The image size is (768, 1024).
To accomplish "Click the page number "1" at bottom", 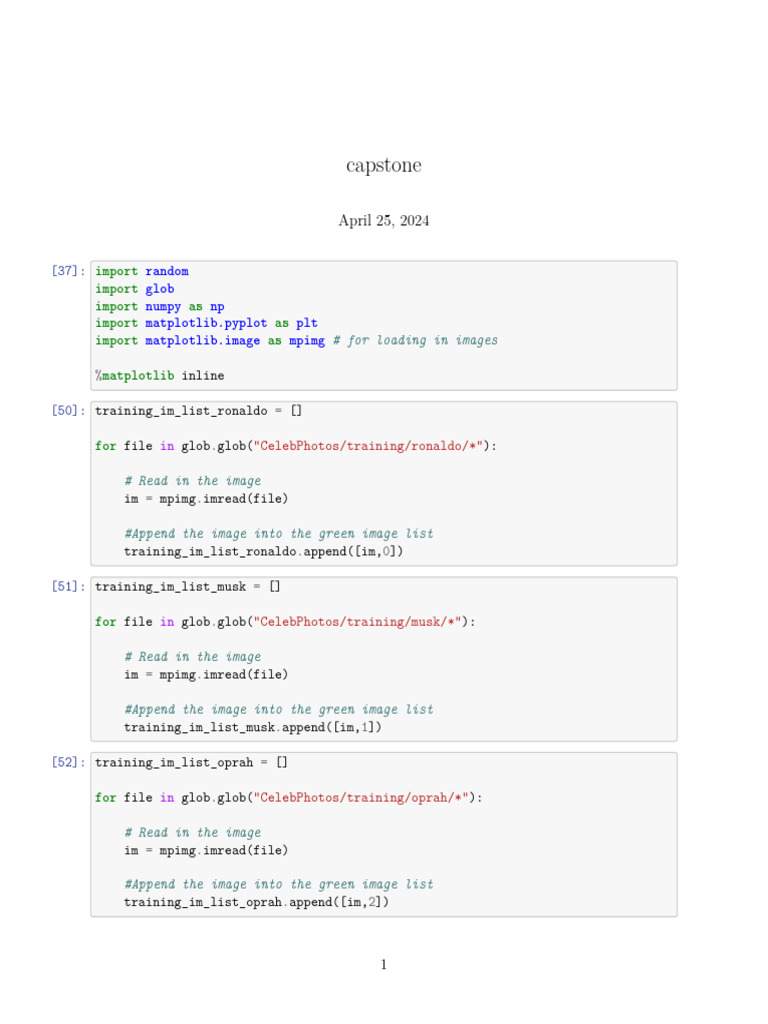I will point(383,964).
